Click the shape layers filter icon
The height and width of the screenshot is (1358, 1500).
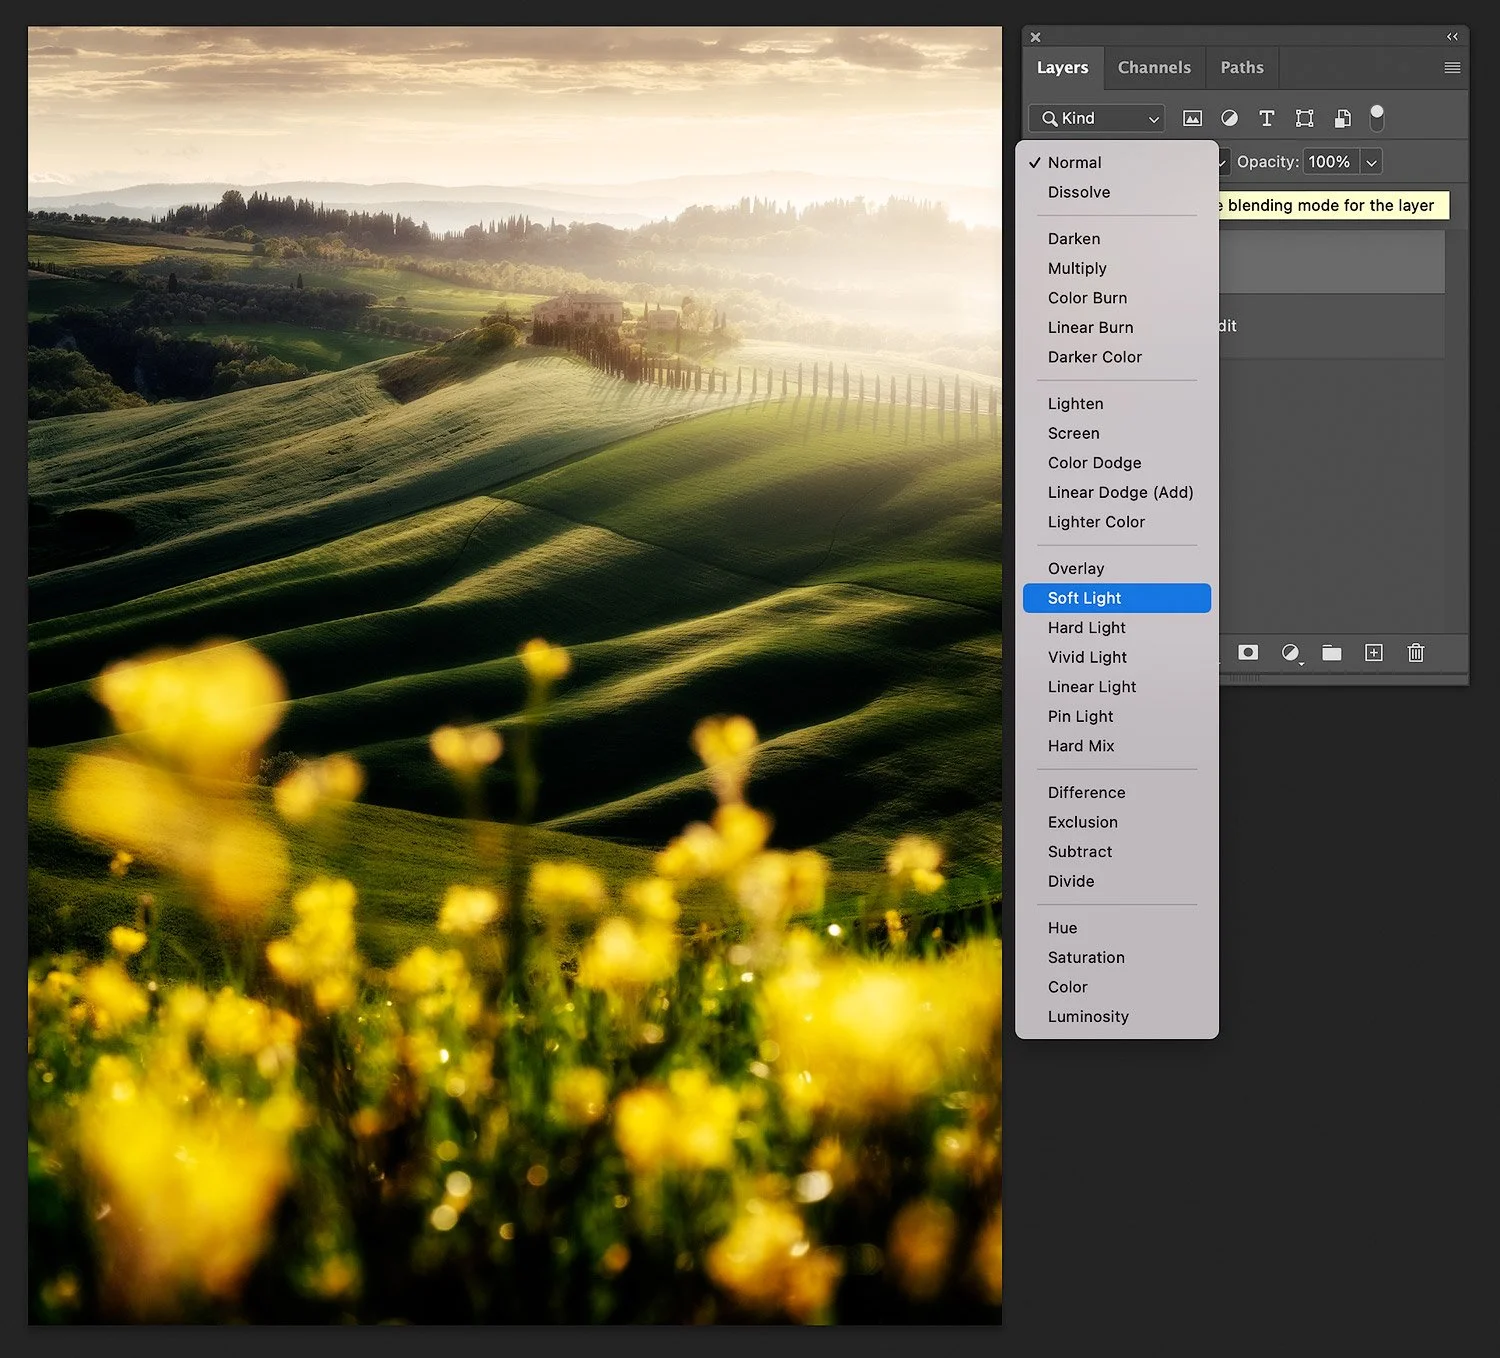pyautogui.click(x=1304, y=118)
